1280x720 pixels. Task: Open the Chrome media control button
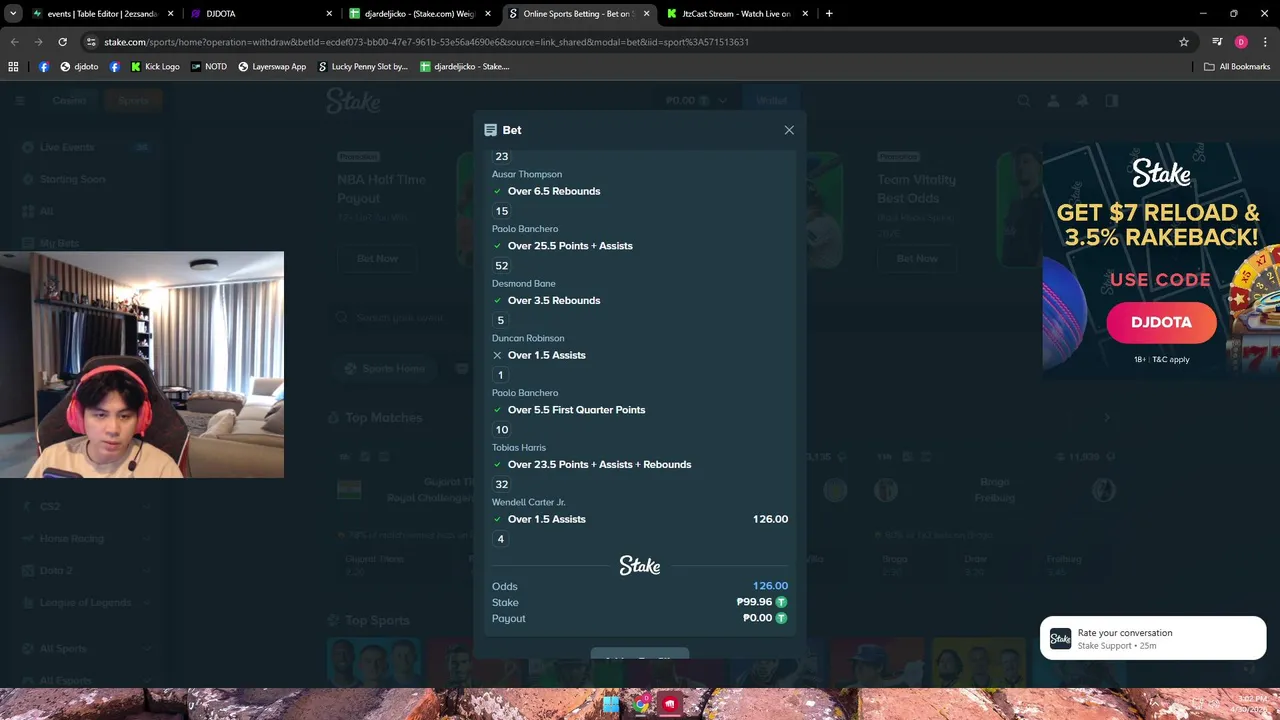point(1217,42)
